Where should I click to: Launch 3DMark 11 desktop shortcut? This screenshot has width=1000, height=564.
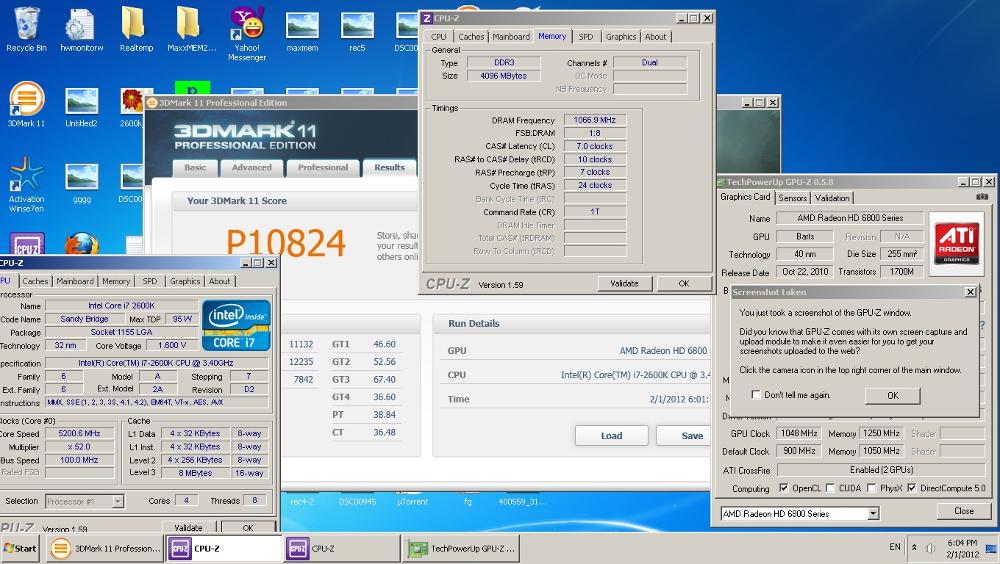click(x=26, y=104)
